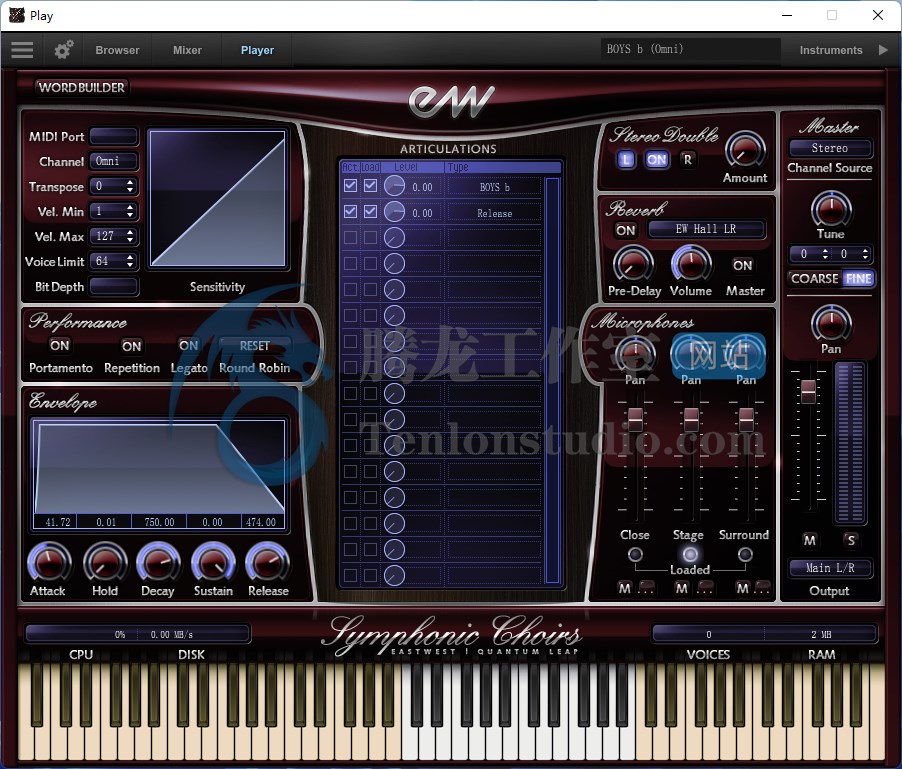Mute the Close microphone channel
Screen dimensions: 902x769
(x=625, y=588)
